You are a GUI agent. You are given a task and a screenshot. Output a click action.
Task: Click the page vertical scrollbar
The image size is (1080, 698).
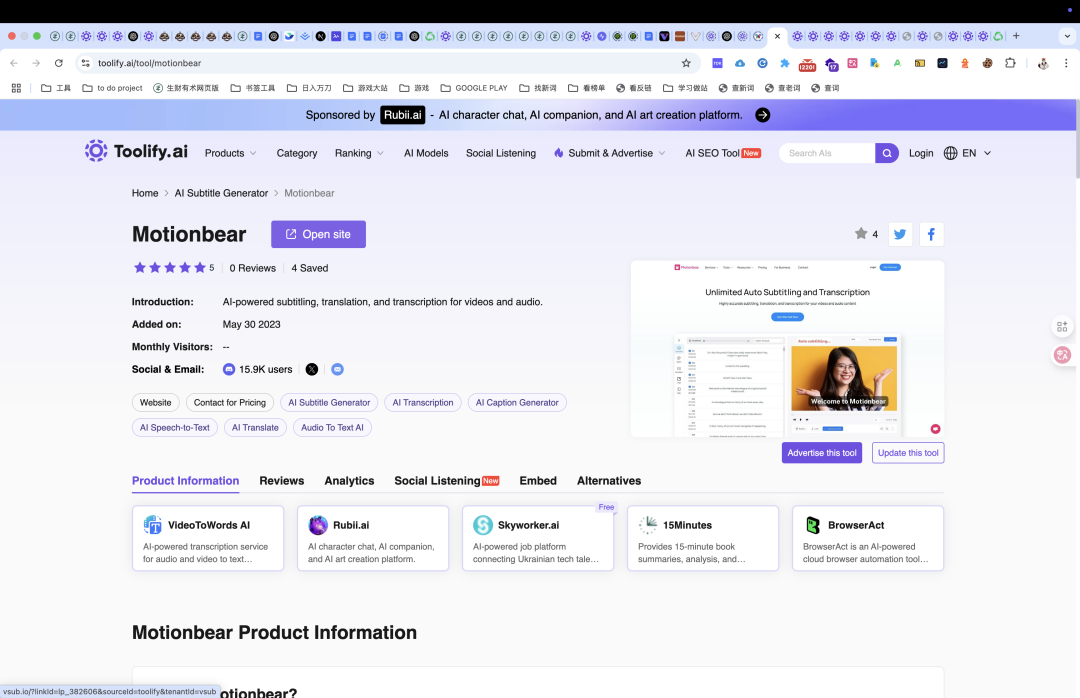[1077, 138]
